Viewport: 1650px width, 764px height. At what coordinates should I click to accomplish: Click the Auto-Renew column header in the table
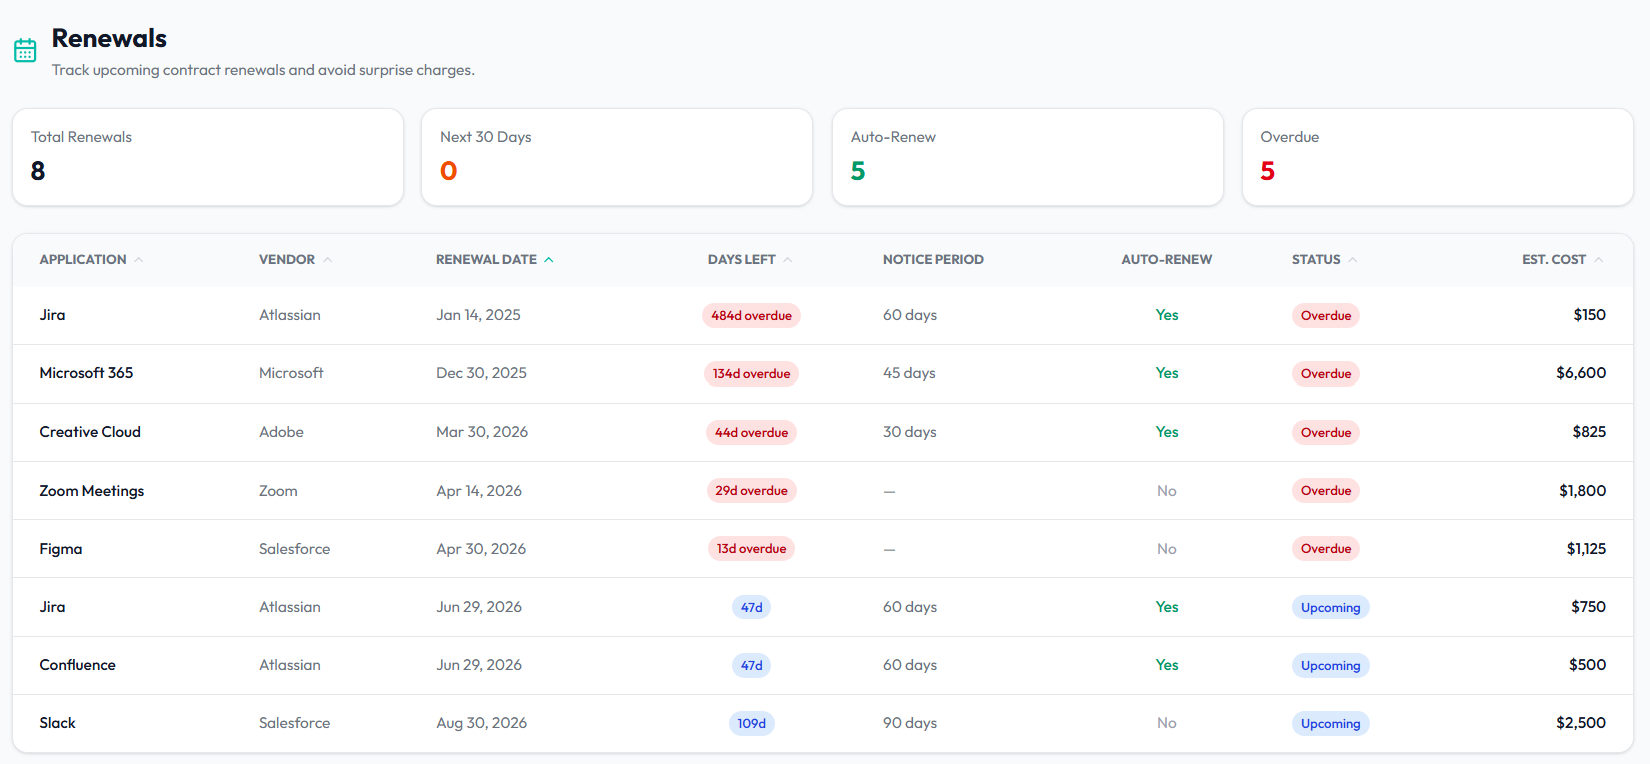tap(1166, 260)
